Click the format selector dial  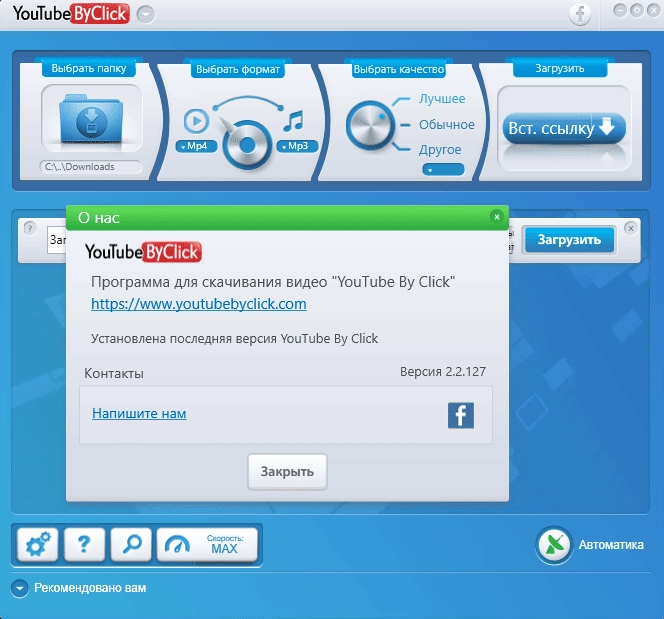click(247, 145)
